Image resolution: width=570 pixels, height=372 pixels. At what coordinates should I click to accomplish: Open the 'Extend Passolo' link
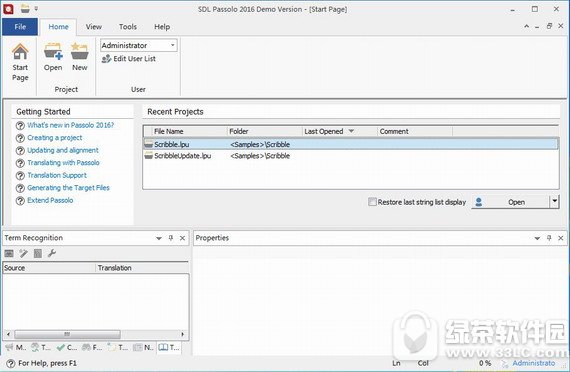(x=50, y=200)
